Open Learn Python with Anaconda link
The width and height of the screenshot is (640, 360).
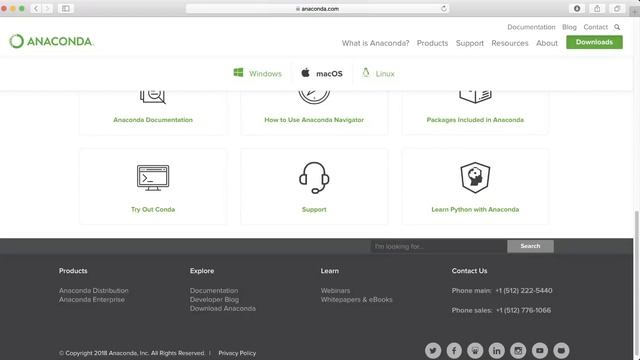point(475,209)
